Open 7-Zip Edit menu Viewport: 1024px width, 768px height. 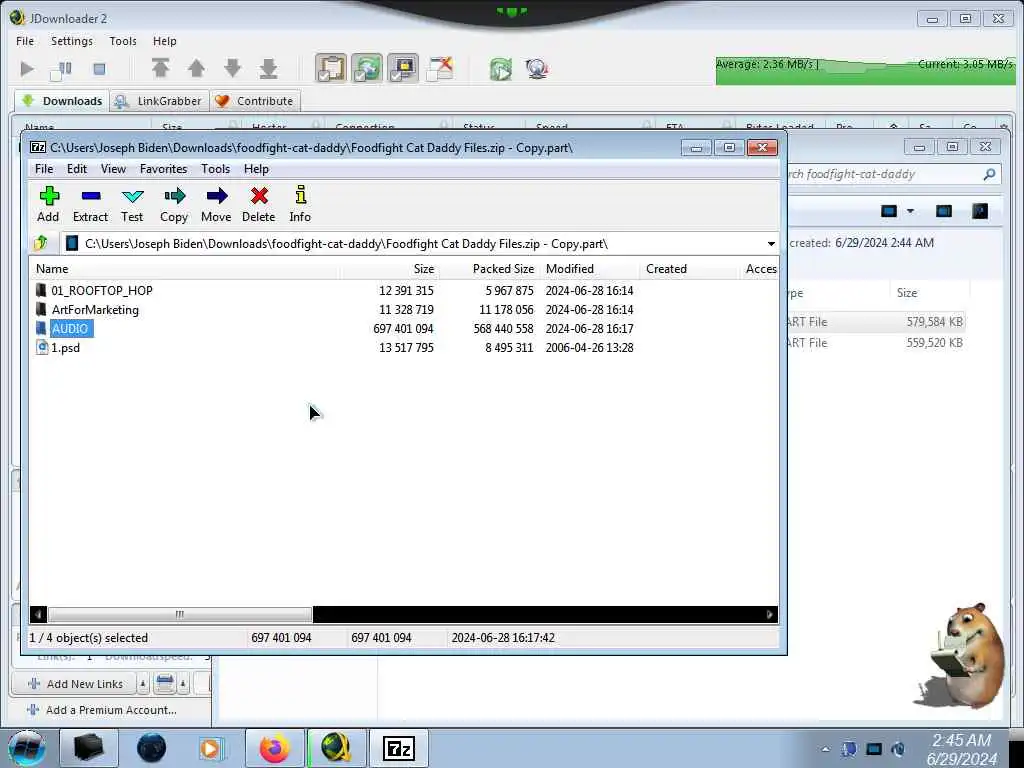click(76, 168)
